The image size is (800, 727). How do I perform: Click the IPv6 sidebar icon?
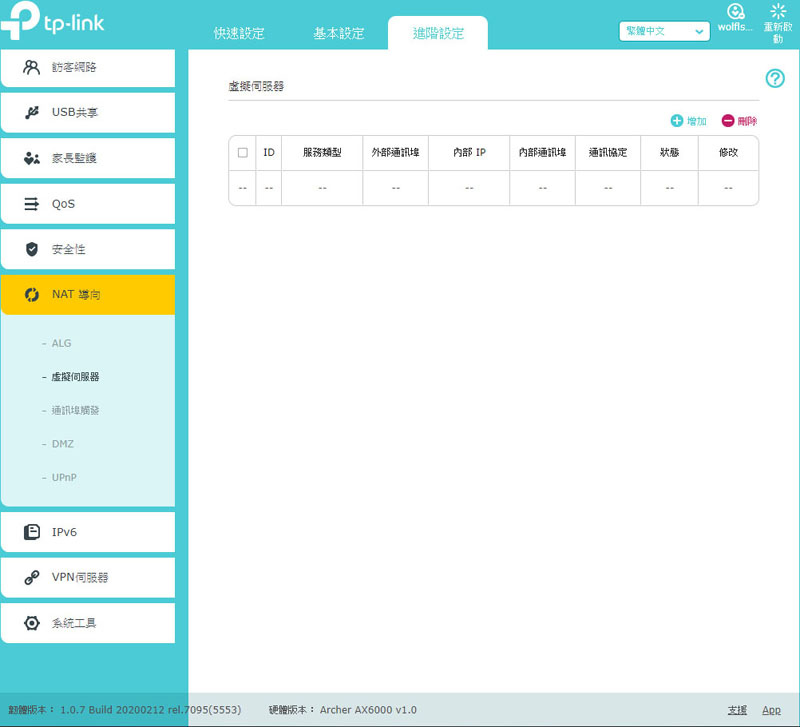pos(32,532)
